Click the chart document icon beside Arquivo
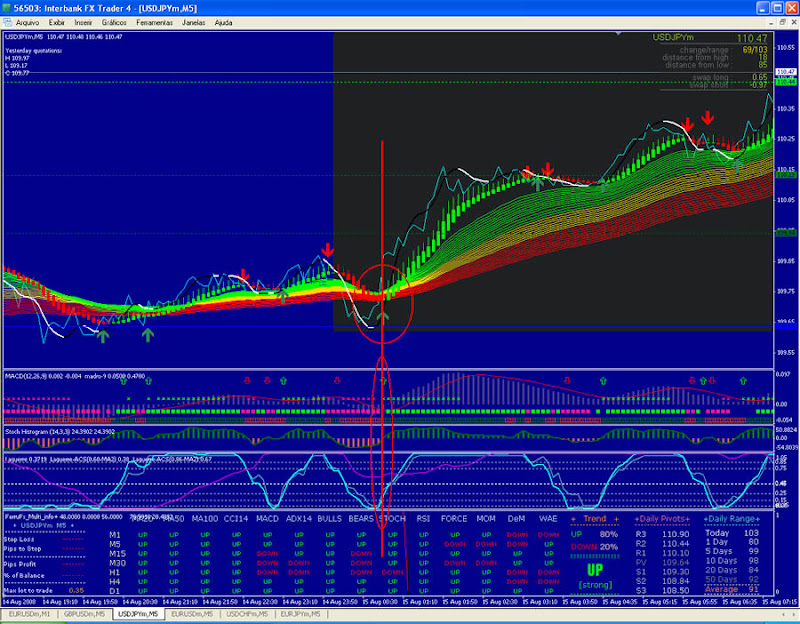This screenshot has width=800, height=624. click(x=7, y=22)
